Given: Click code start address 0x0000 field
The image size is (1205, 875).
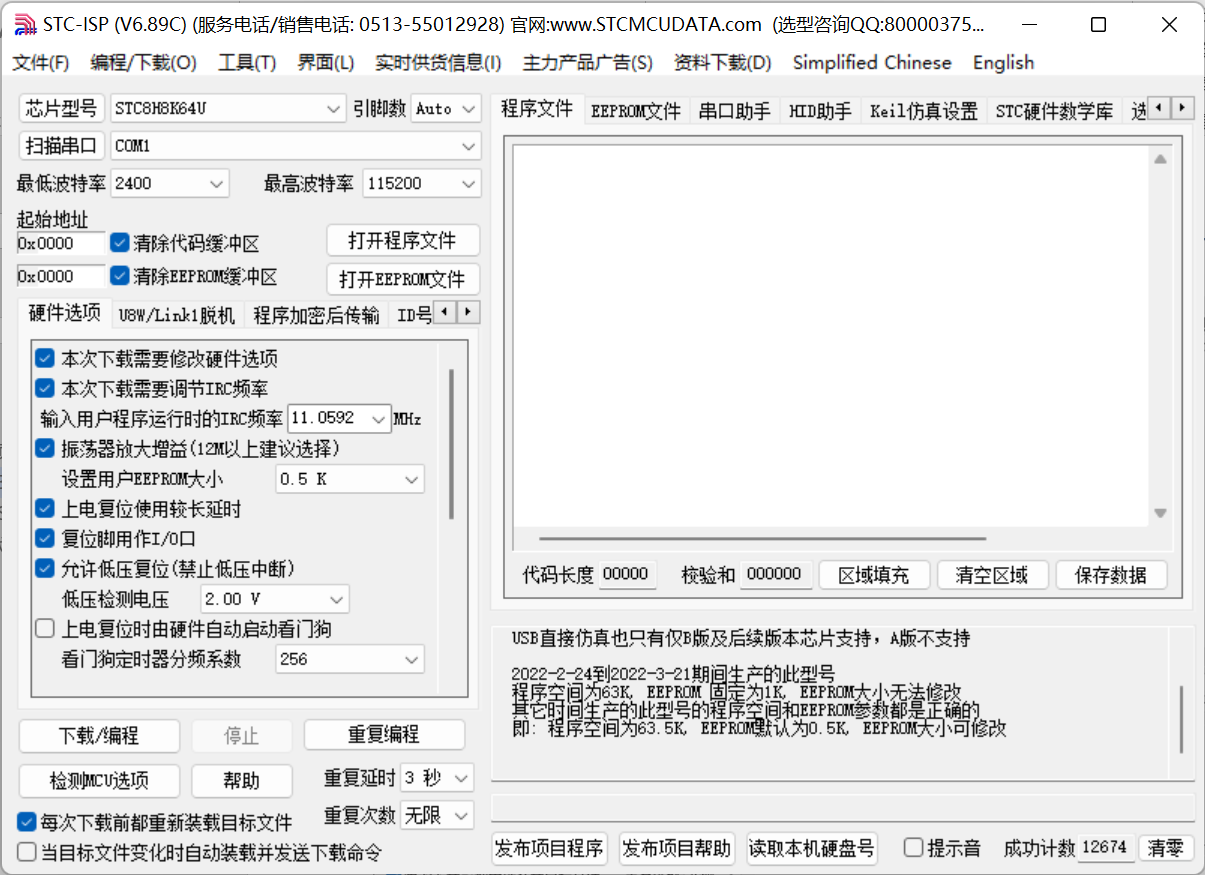Looking at the screenshot, I should pos(60,243).
